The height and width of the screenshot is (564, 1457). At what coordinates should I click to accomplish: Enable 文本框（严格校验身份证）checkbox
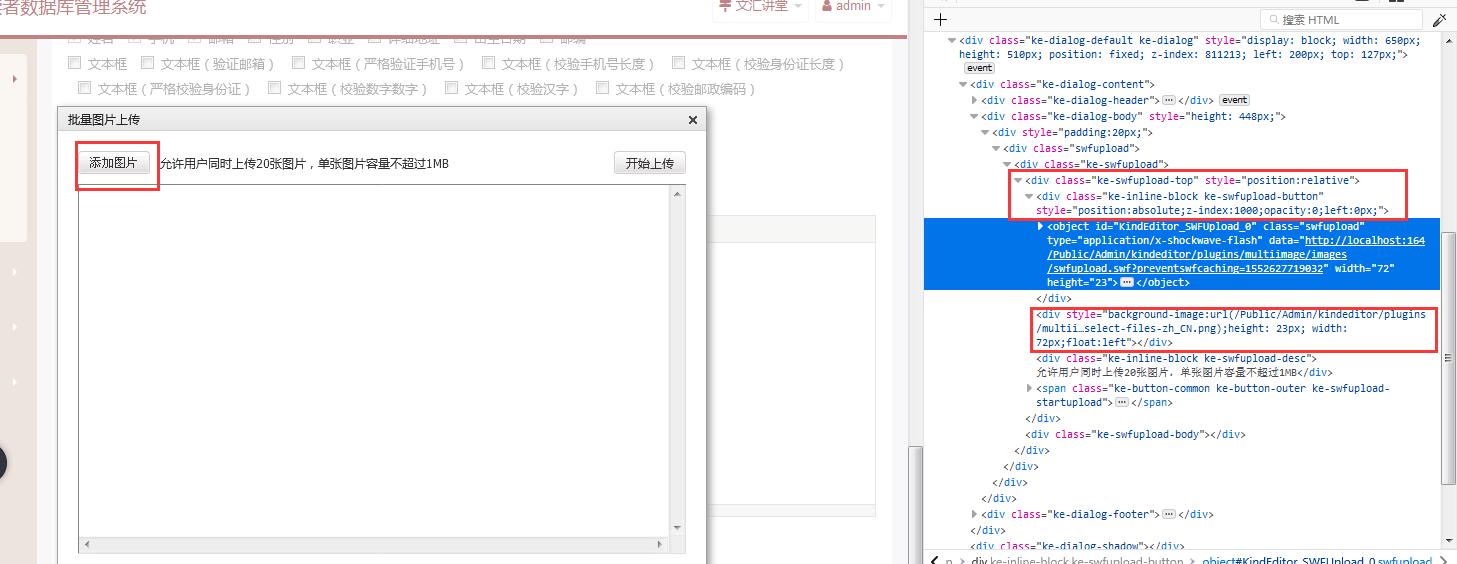tap(84, 88)
